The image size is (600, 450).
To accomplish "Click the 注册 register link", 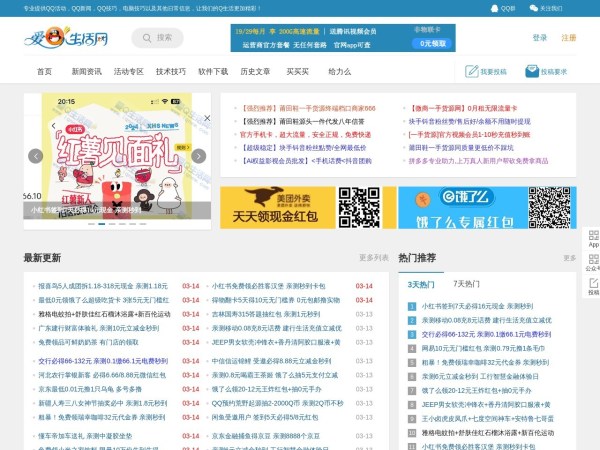I will coord(568,38).
